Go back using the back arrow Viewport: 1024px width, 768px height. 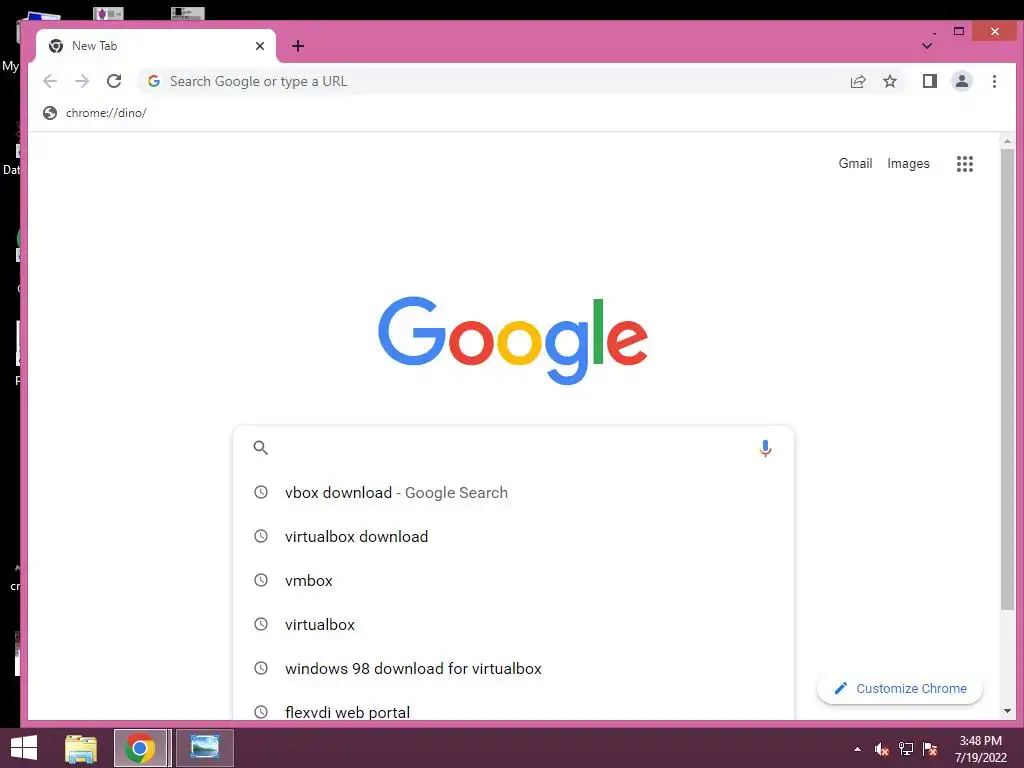(50, 81)
